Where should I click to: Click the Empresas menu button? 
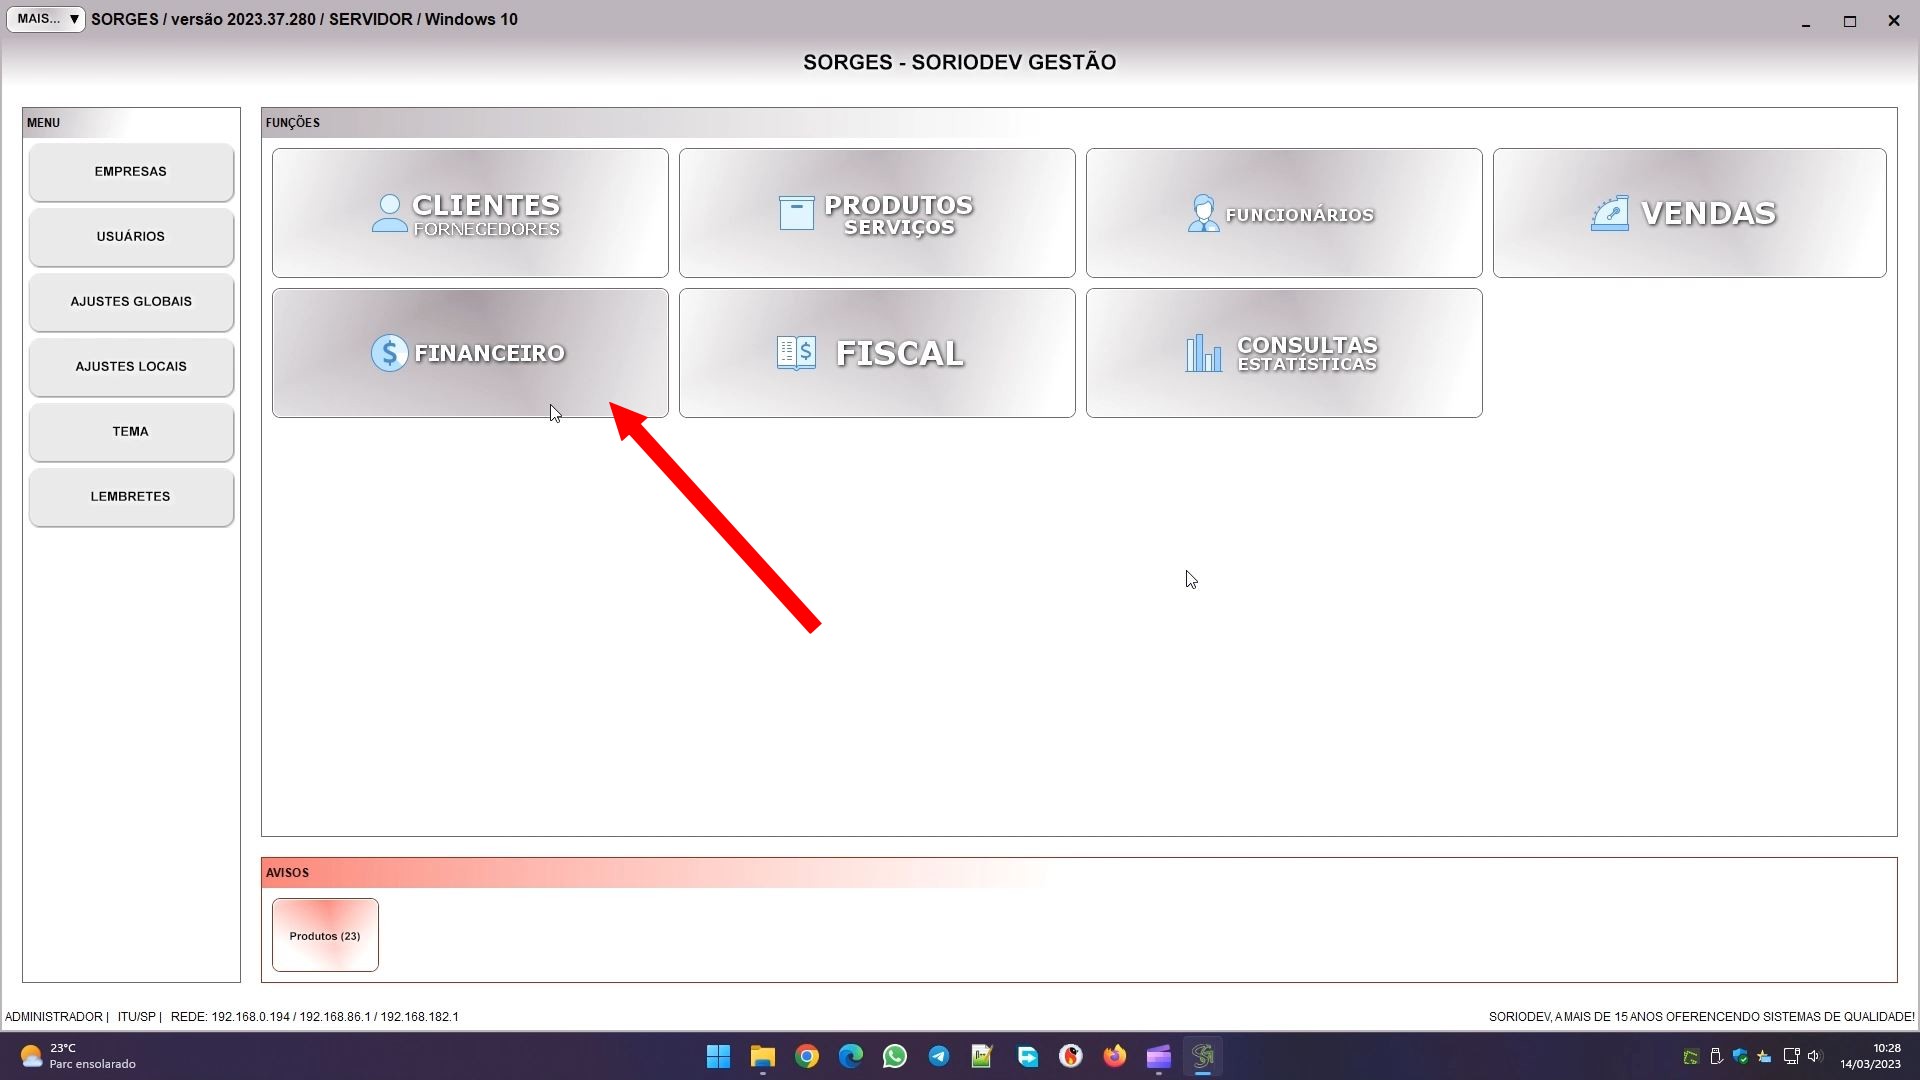(131, 172)
